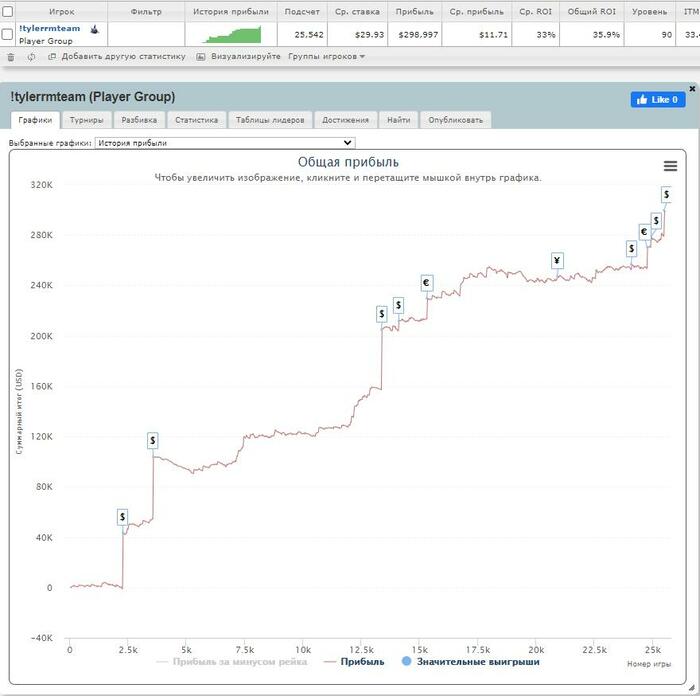The image size is (700, 696).
Task: Click the $ marker near the 120K level
Action: click(x=153, y=441)
